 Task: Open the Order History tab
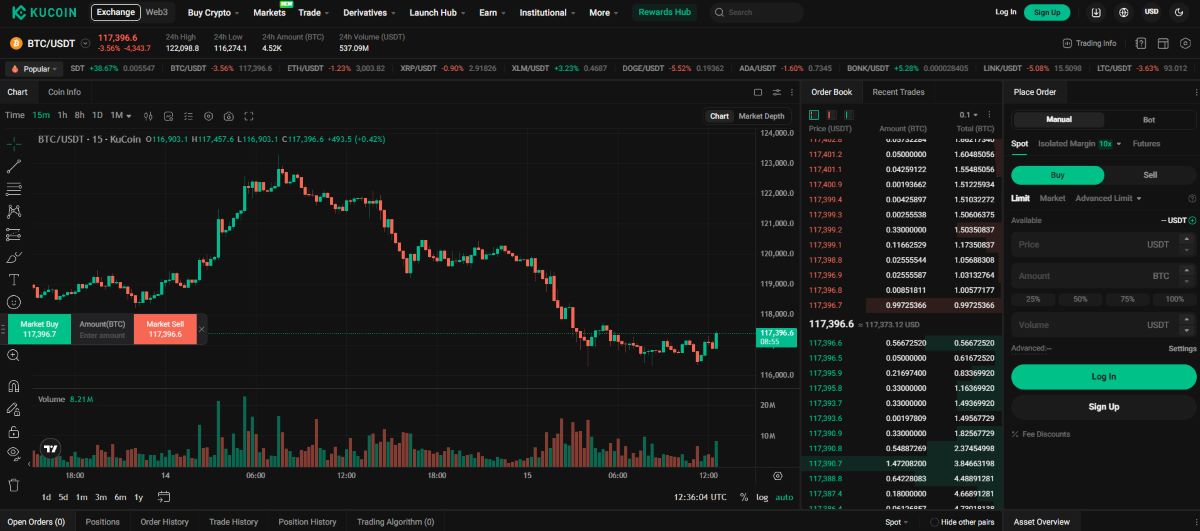(x=164, y=522)
